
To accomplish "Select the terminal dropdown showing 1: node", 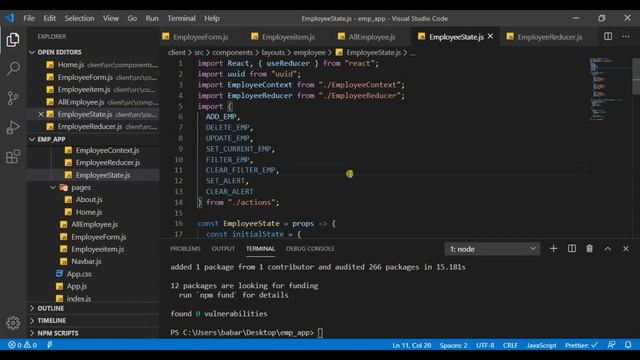I will tap(492, 249).
